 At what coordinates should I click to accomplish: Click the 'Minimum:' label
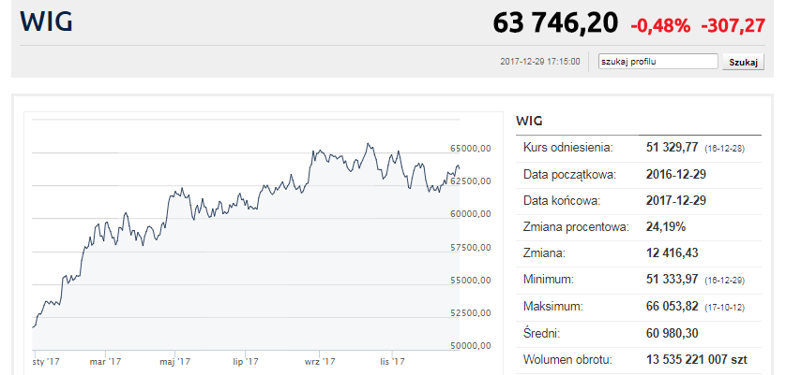tap(548, 280)
